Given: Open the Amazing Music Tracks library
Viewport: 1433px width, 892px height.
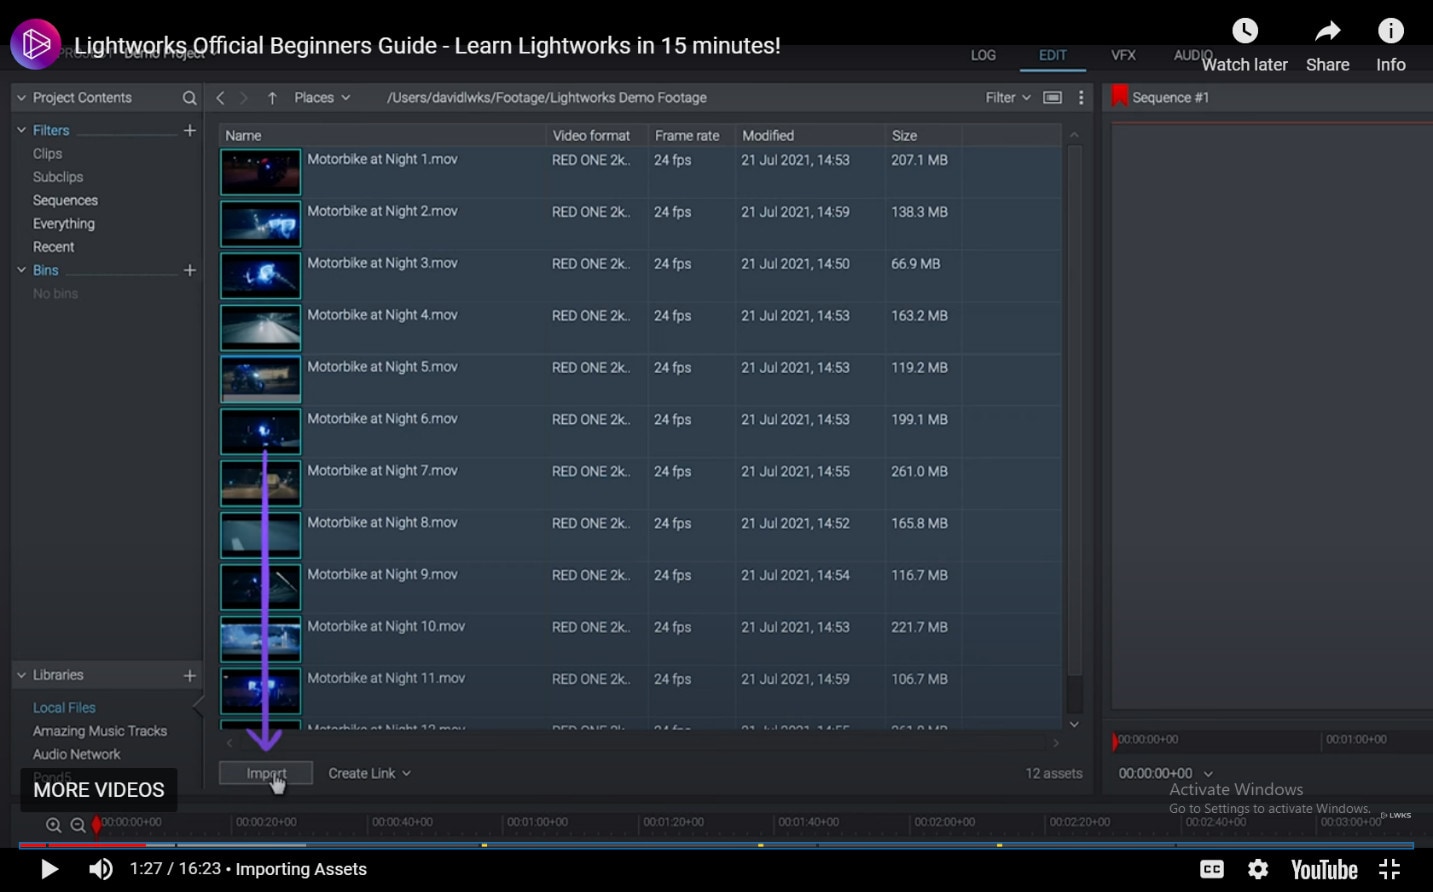Looking at the screenshot, I should [x=100, y=731].
